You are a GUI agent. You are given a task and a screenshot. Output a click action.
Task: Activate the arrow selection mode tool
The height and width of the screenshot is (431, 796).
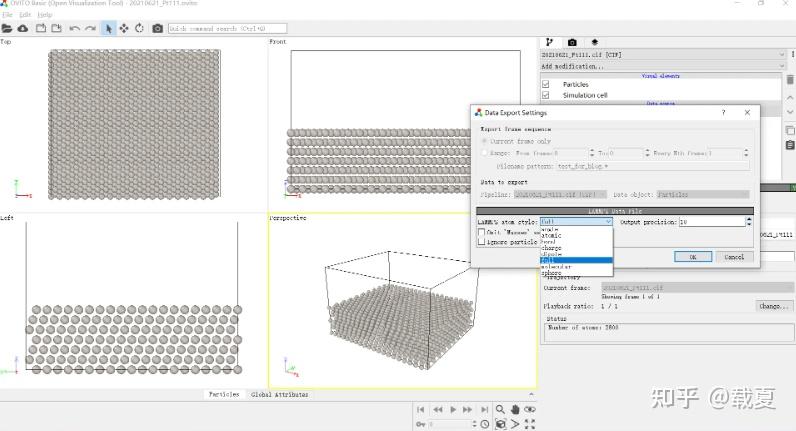pos(109,28)
